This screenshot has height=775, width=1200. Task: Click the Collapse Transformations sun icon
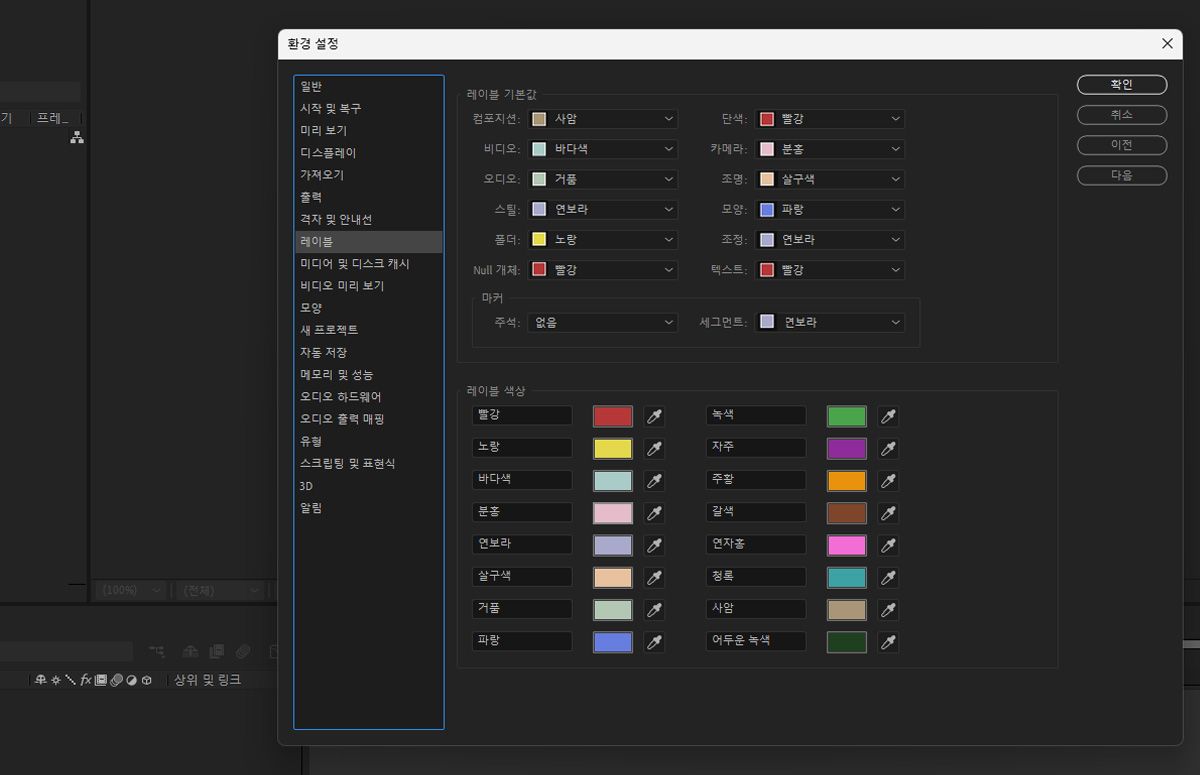[55, 680]
